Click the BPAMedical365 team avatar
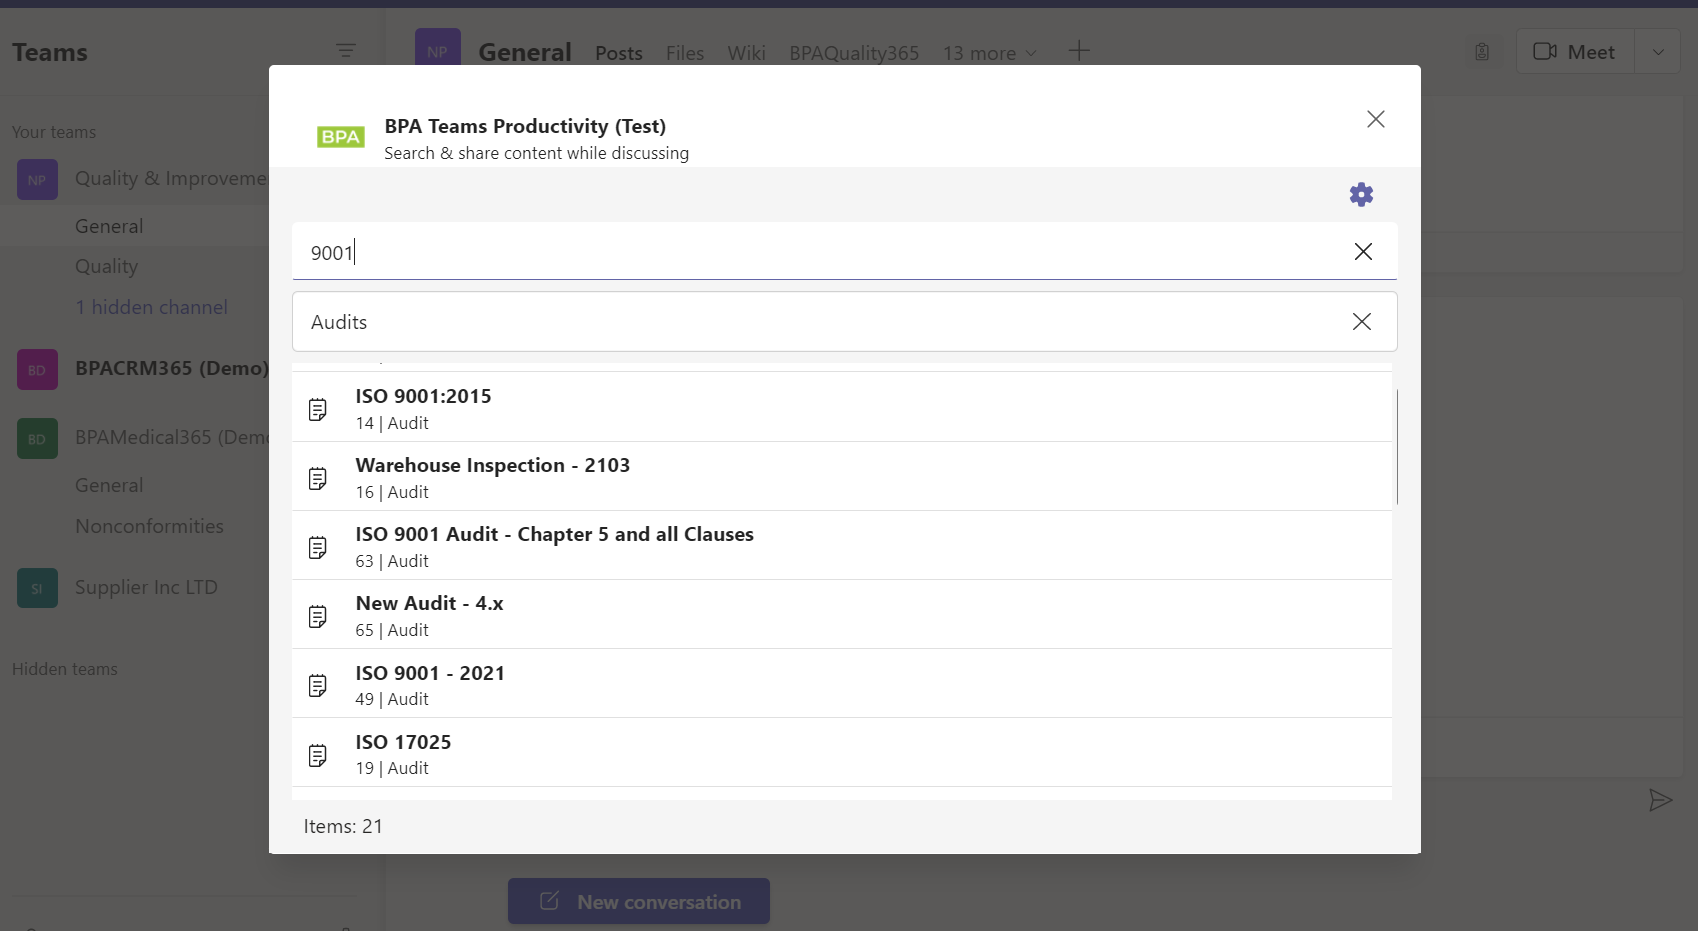The image size is (1698, 931). point(37,439)
